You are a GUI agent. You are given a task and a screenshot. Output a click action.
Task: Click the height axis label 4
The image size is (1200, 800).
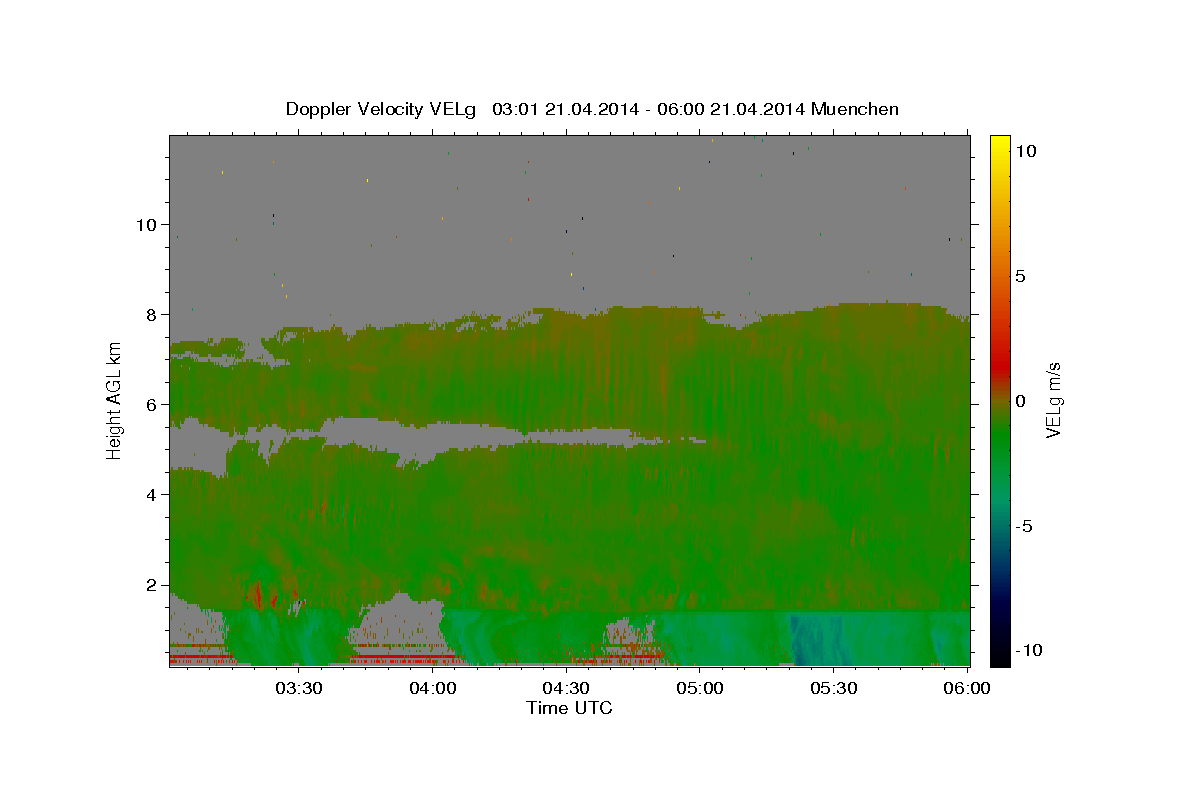[x=151, y=495]
